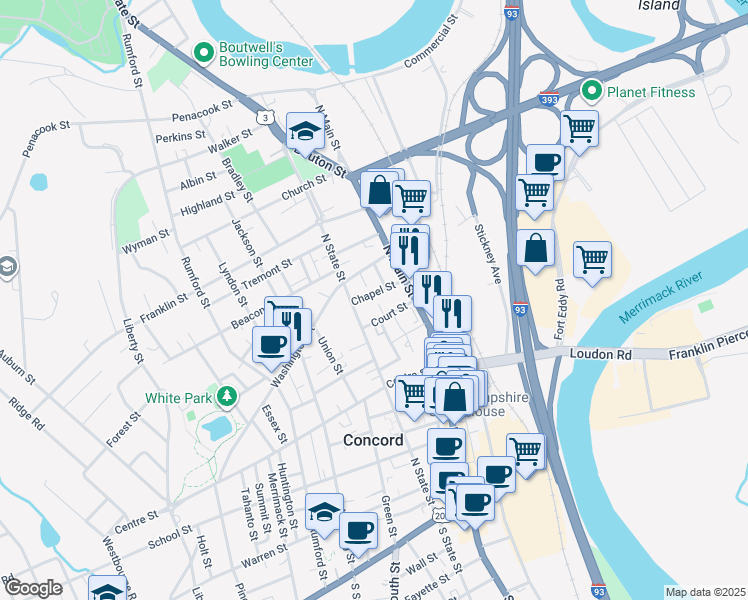748x600 pixels.
Task: Click the shopping bag marker below Loudon Rd
Action: pos(454,397)
